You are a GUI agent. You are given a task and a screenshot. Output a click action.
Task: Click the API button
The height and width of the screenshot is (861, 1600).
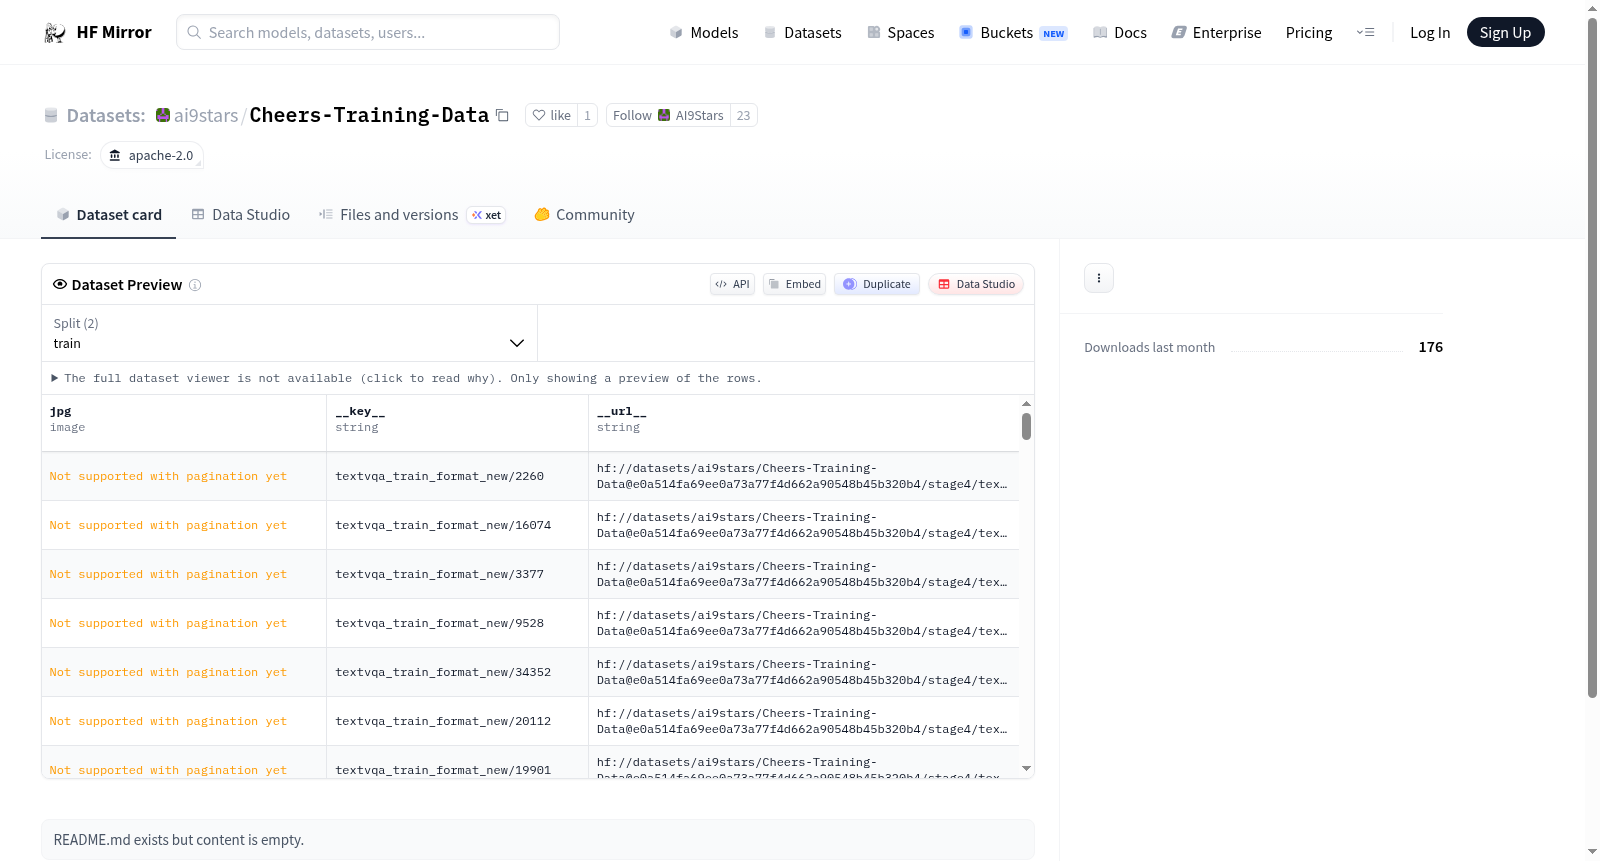732,285
